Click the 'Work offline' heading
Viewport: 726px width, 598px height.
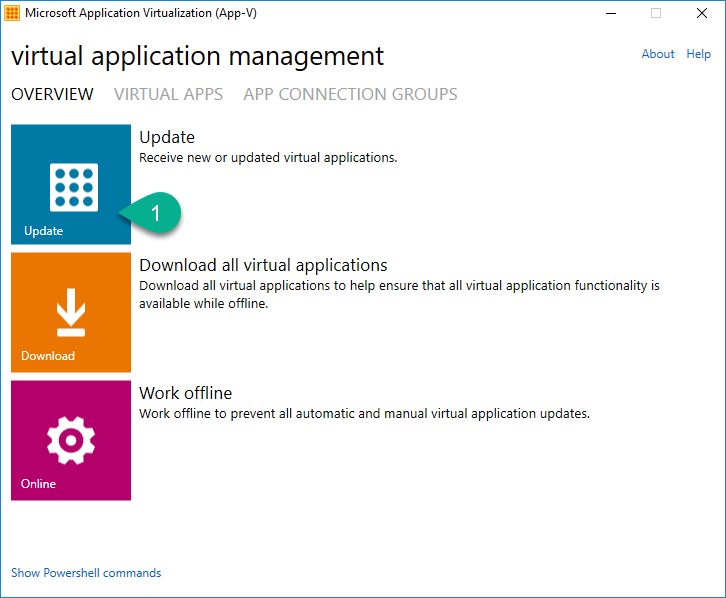pos(186,393)
